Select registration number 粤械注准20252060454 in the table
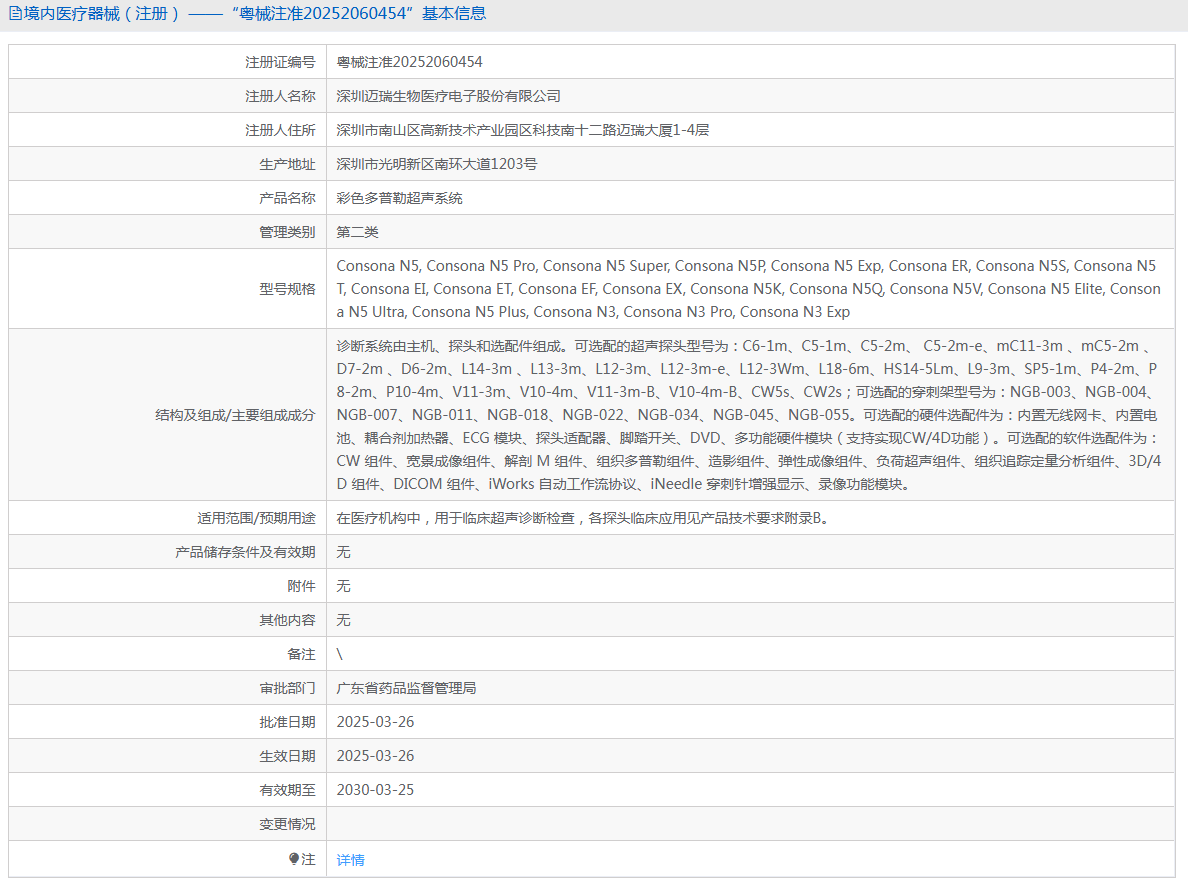Viewport: 1188px width, 878px height. tap(409, 62)
